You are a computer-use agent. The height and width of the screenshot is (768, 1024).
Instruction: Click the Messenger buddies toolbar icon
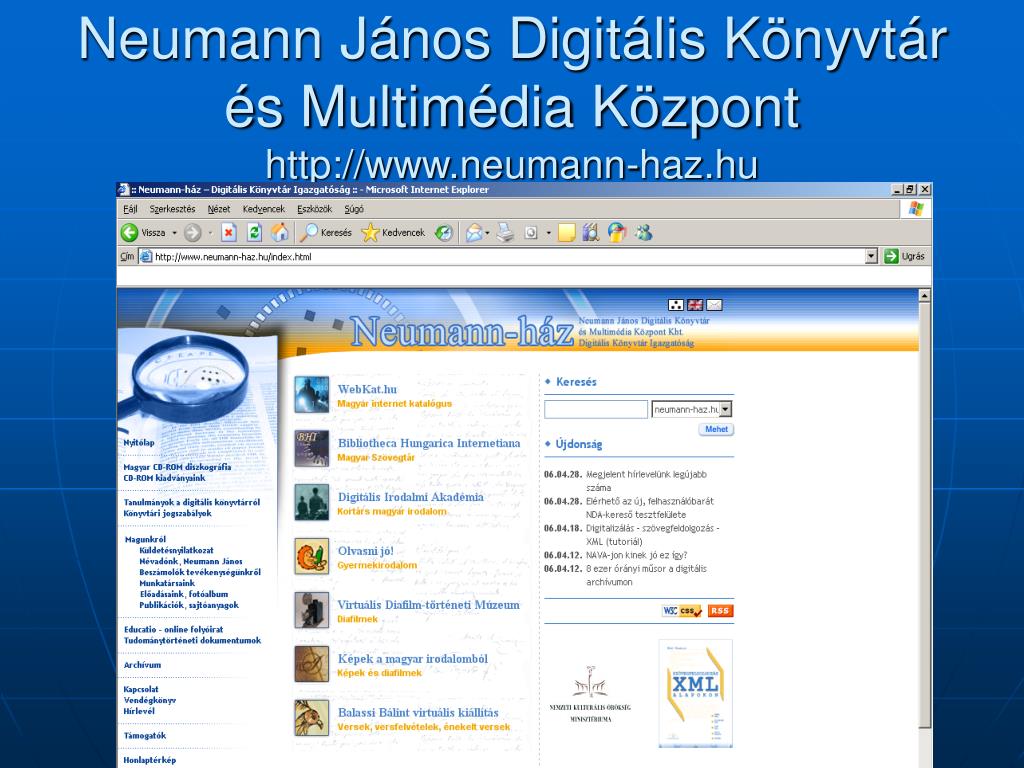tap(644, 232)
